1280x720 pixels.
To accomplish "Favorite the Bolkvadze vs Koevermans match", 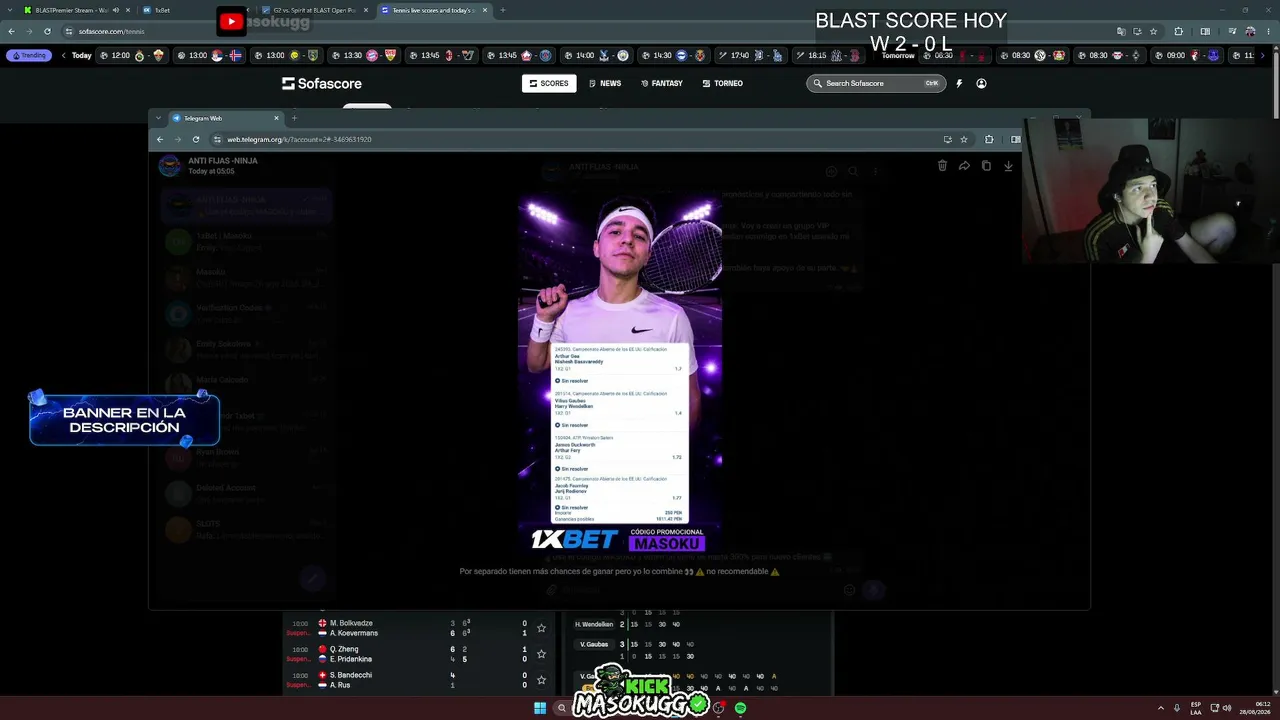I will pyautogui.click(x=541, y=628).
